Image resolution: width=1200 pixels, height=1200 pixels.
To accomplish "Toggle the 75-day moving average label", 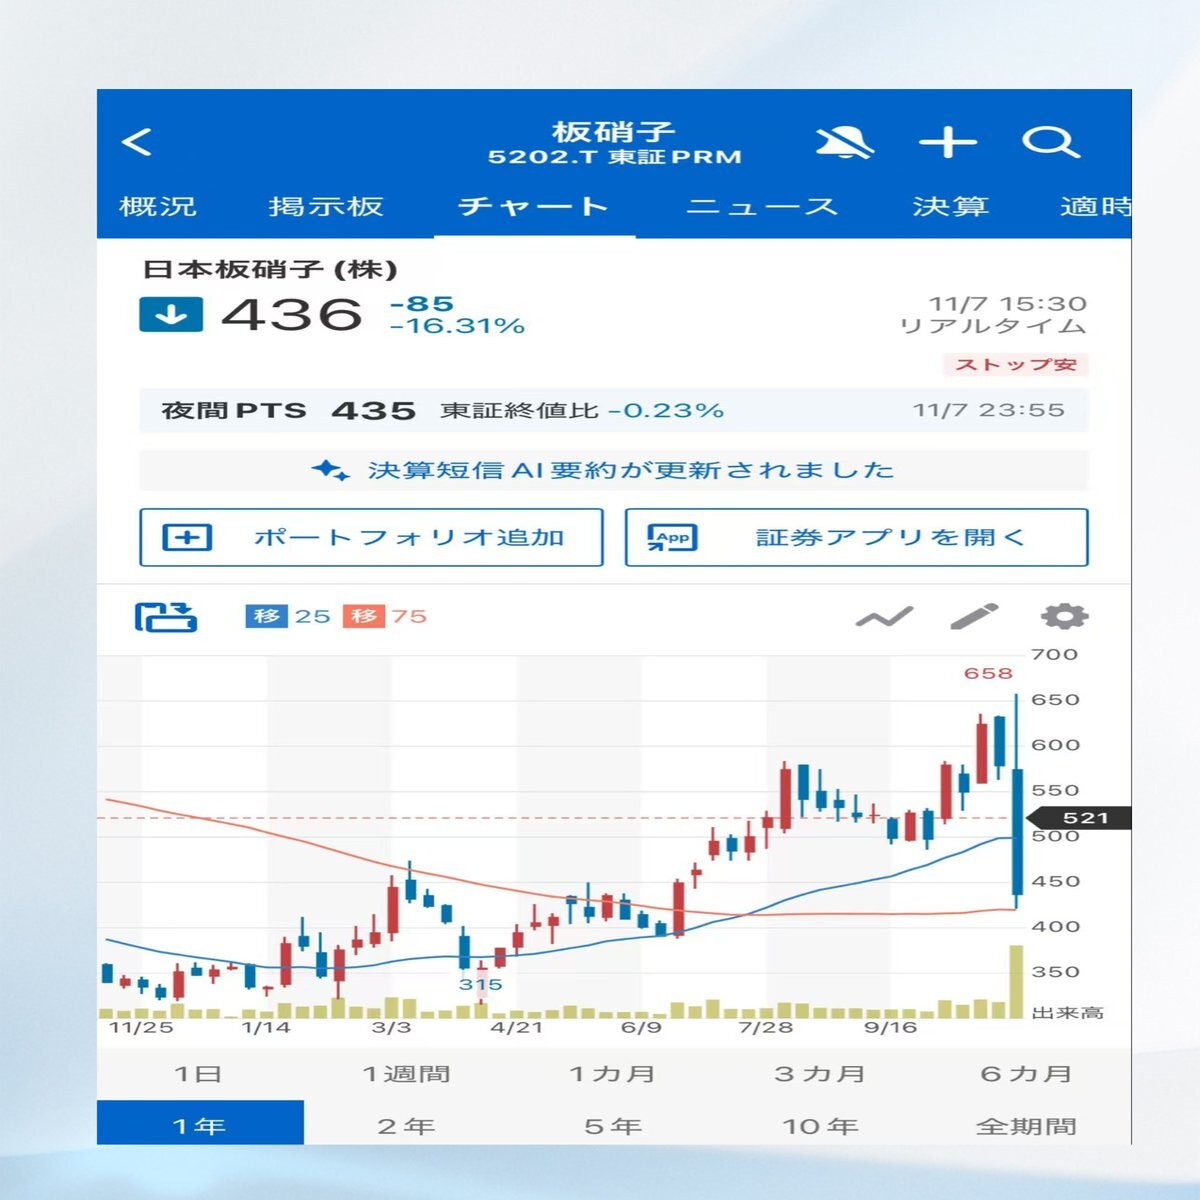I will [384, 616].
